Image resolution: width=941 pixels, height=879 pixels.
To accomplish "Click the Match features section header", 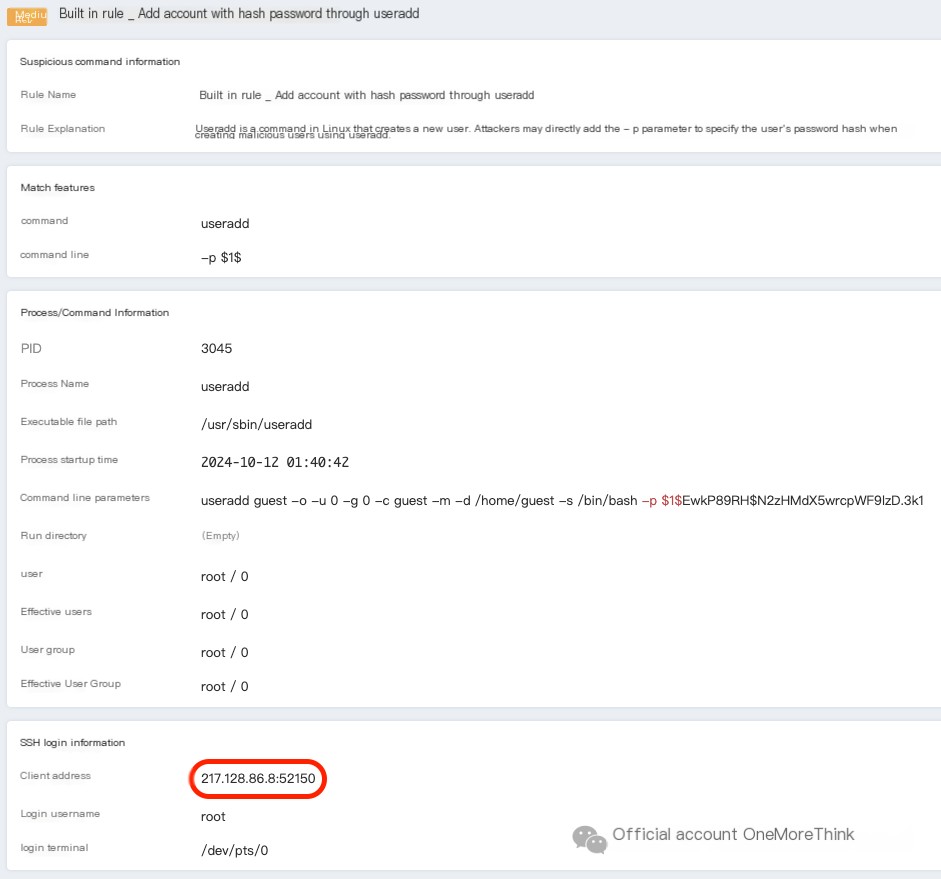I will [58, 188].
